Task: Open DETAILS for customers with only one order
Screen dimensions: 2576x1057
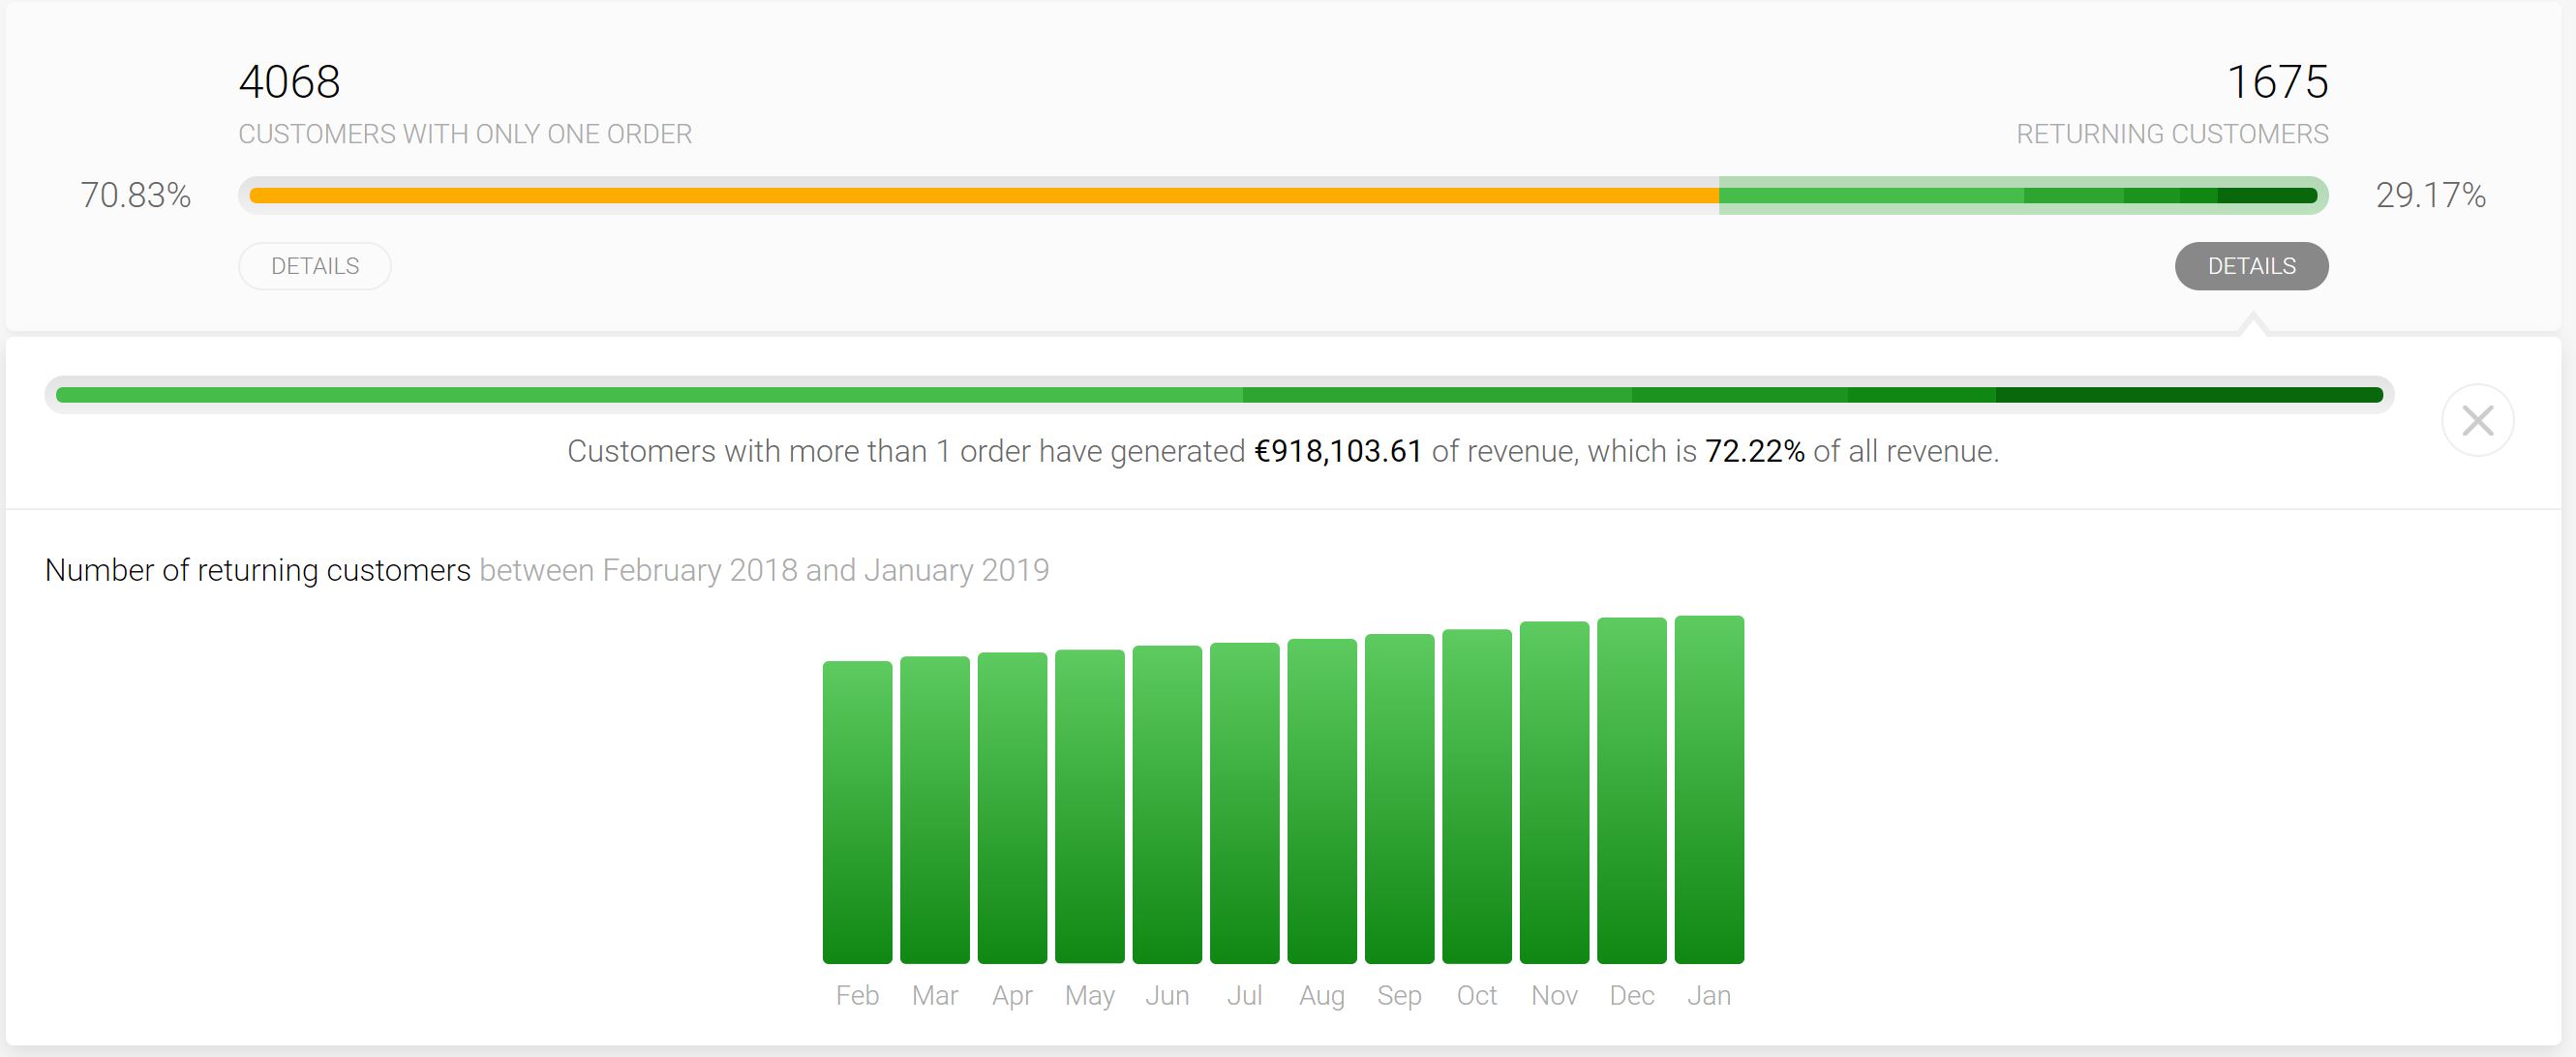Action: click(315, 266)
